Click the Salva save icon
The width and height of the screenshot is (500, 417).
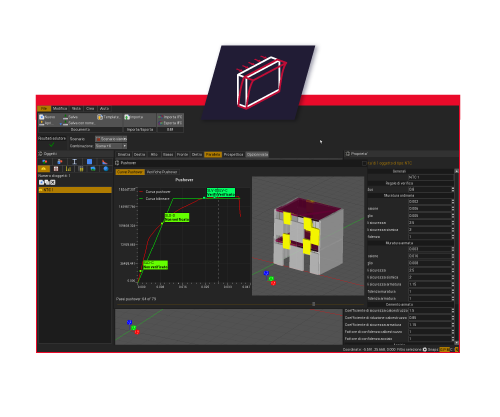[x=65, y=117]
